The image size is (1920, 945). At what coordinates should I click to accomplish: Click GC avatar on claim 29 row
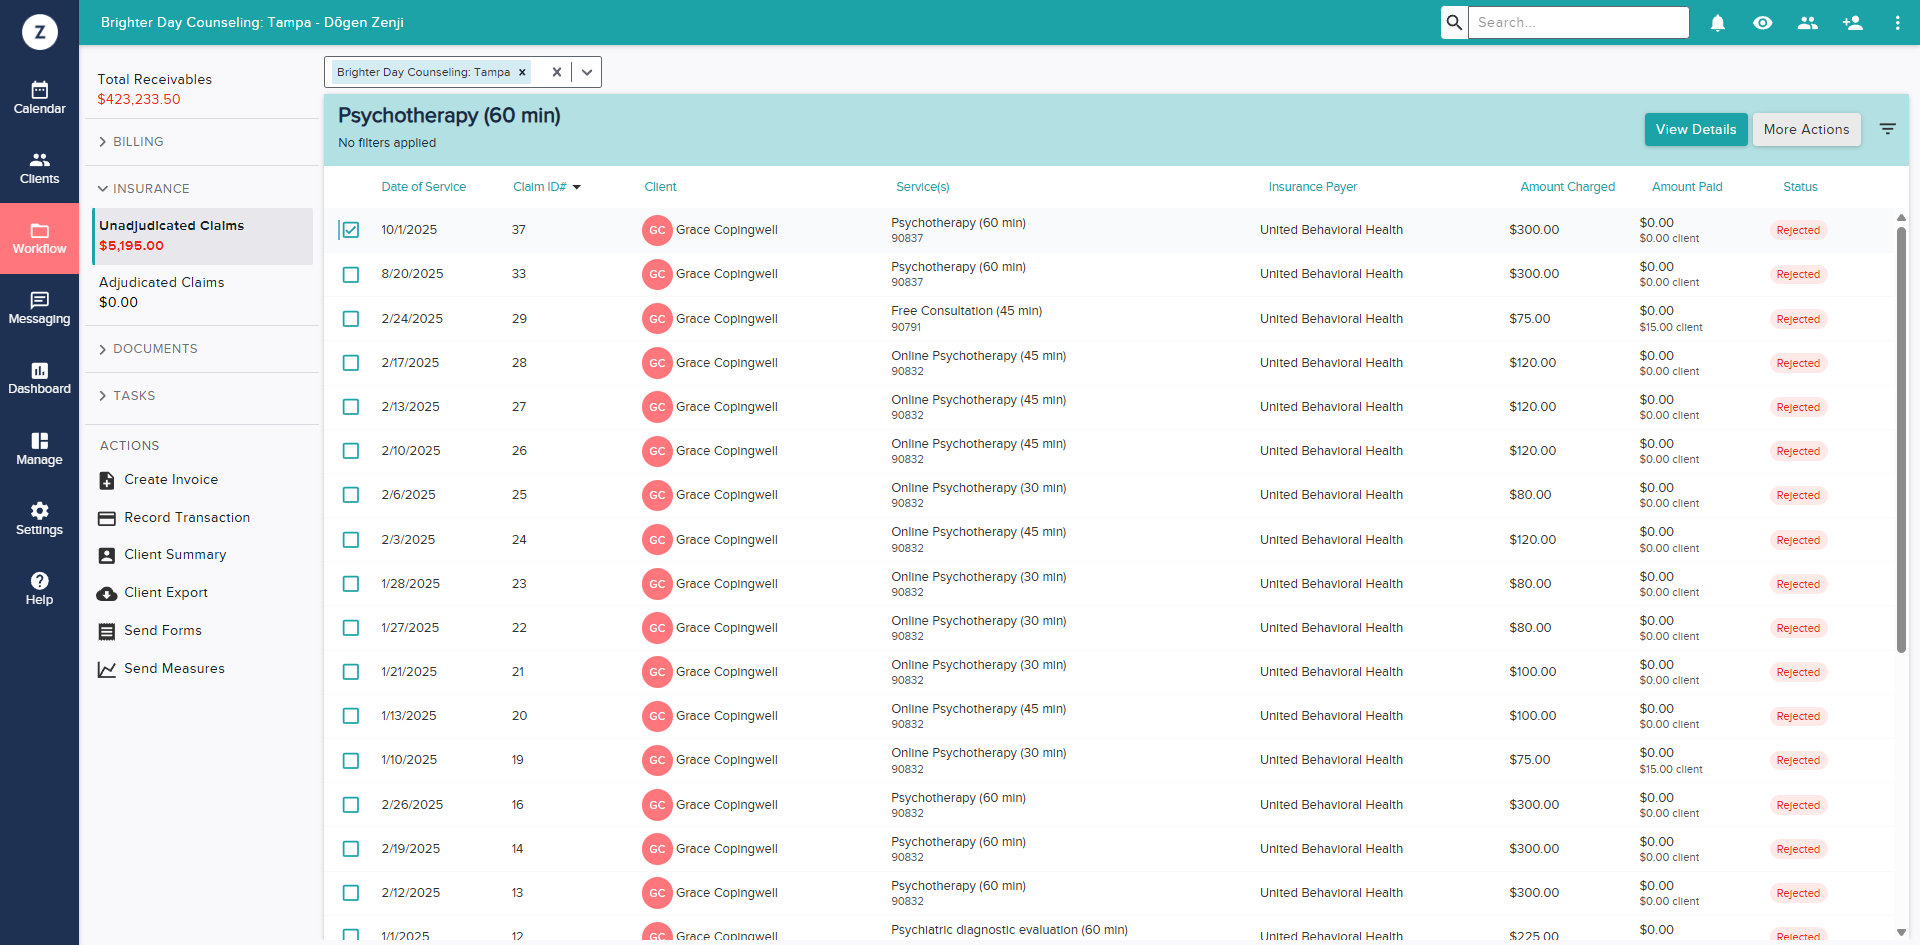coord(657,319)
